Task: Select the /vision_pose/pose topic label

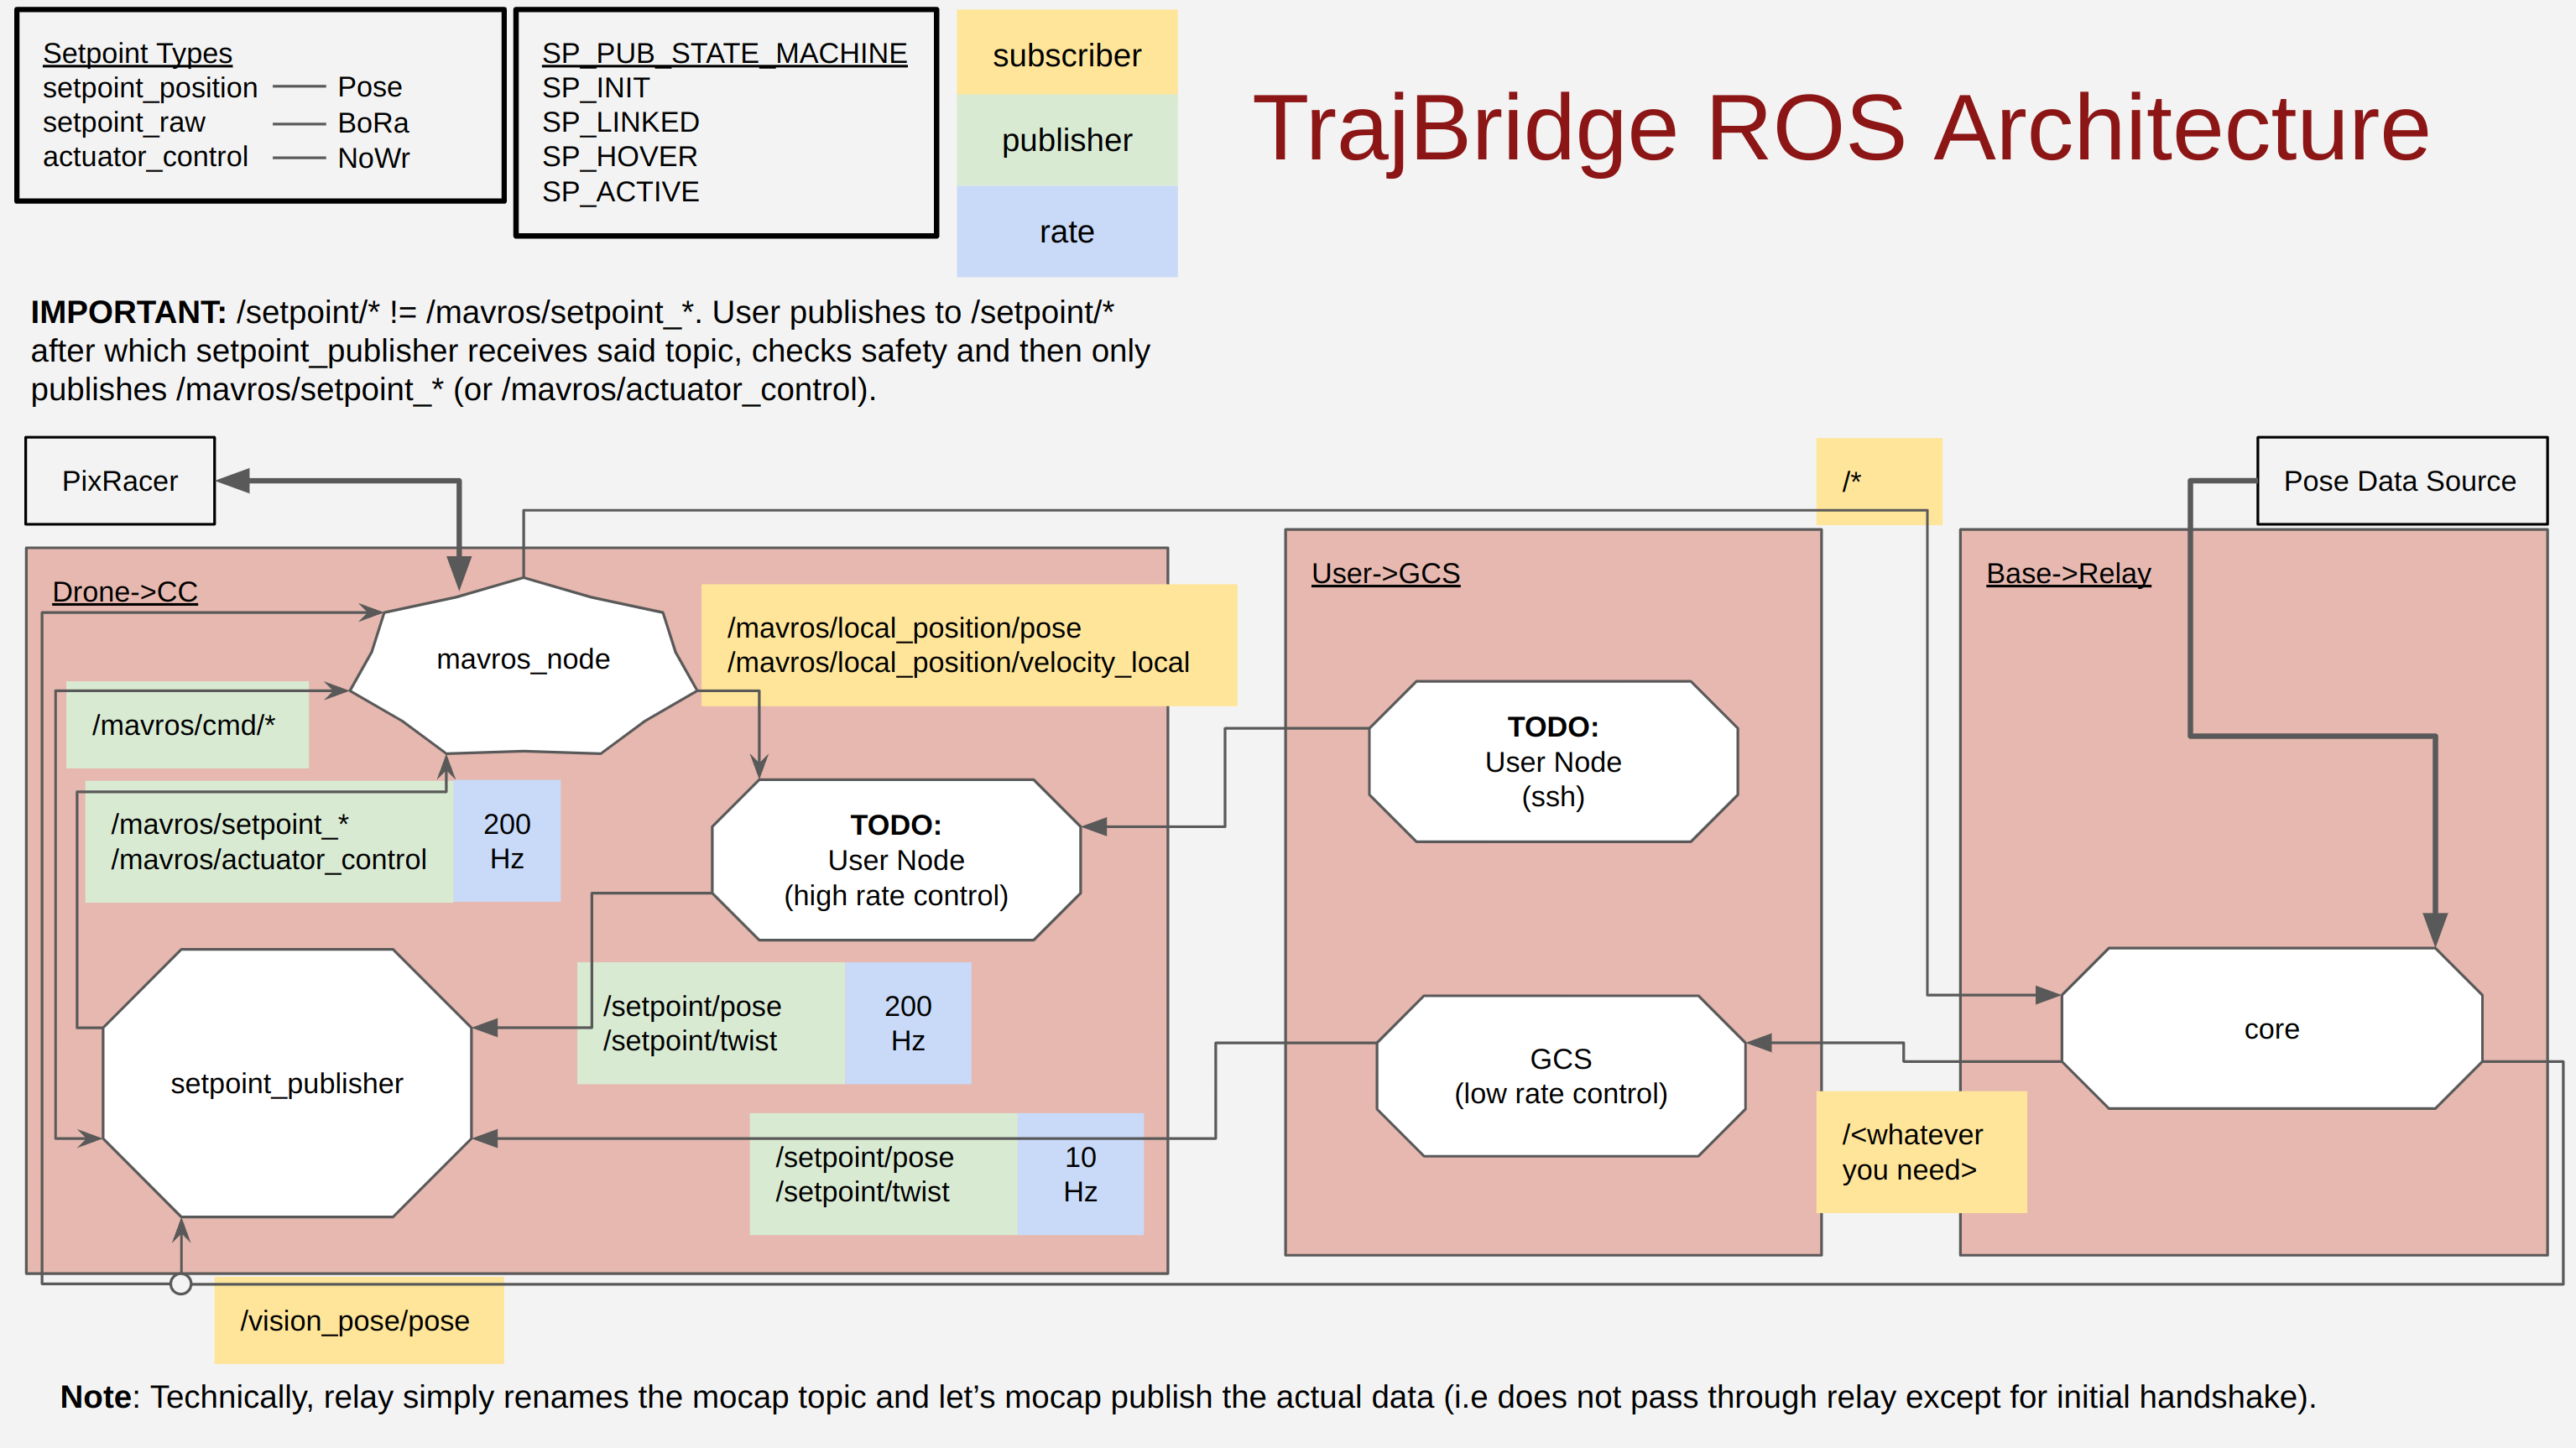Action: (x=356, y=1321)
